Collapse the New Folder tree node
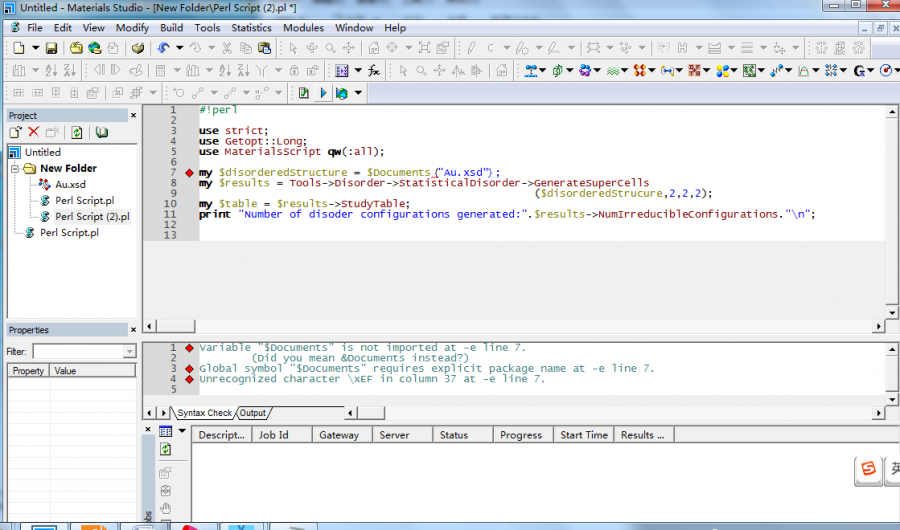Screen dimensions: 900x530 tap(15, 169)
